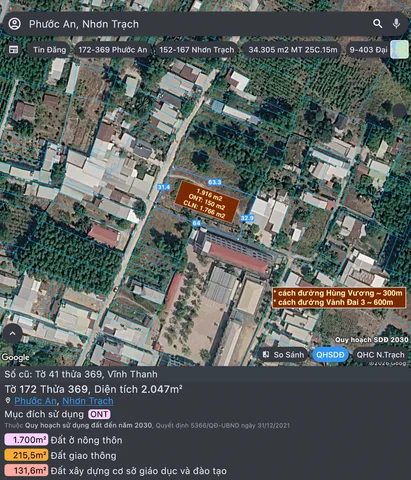Image resolution: width=411 pixels, height=480 pixels.
Task: Click the brown 1.916 m2 parcel label
Action: (207, 202)
